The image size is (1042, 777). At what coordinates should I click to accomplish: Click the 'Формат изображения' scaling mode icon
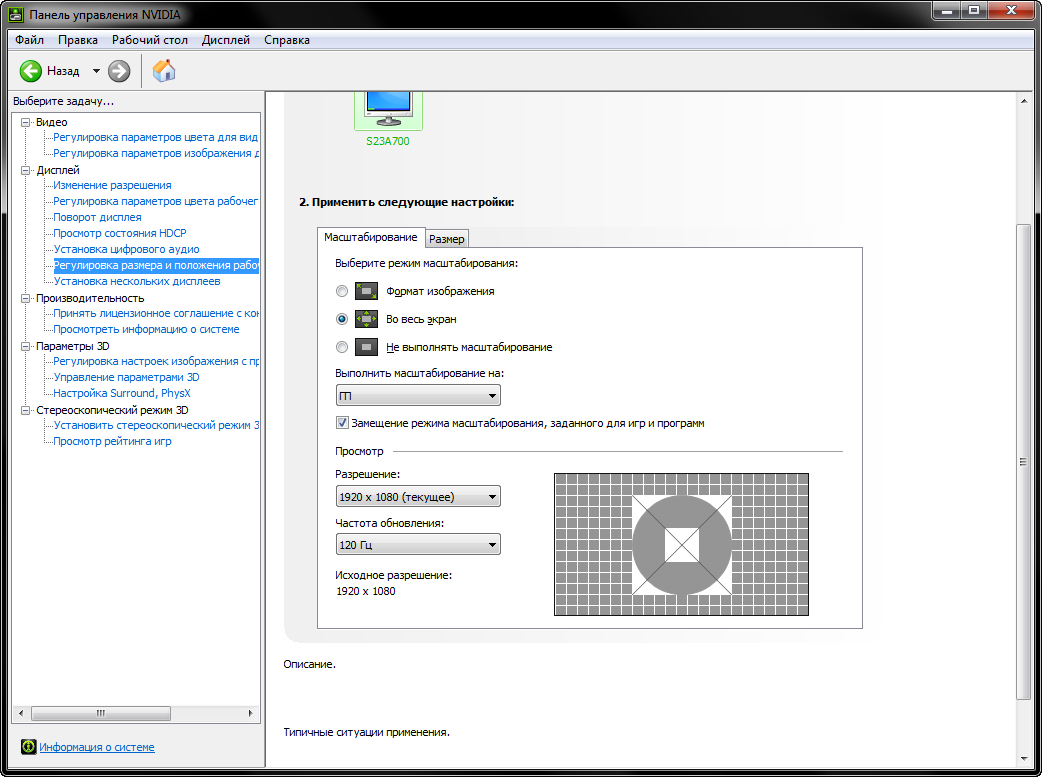[366, 291]
